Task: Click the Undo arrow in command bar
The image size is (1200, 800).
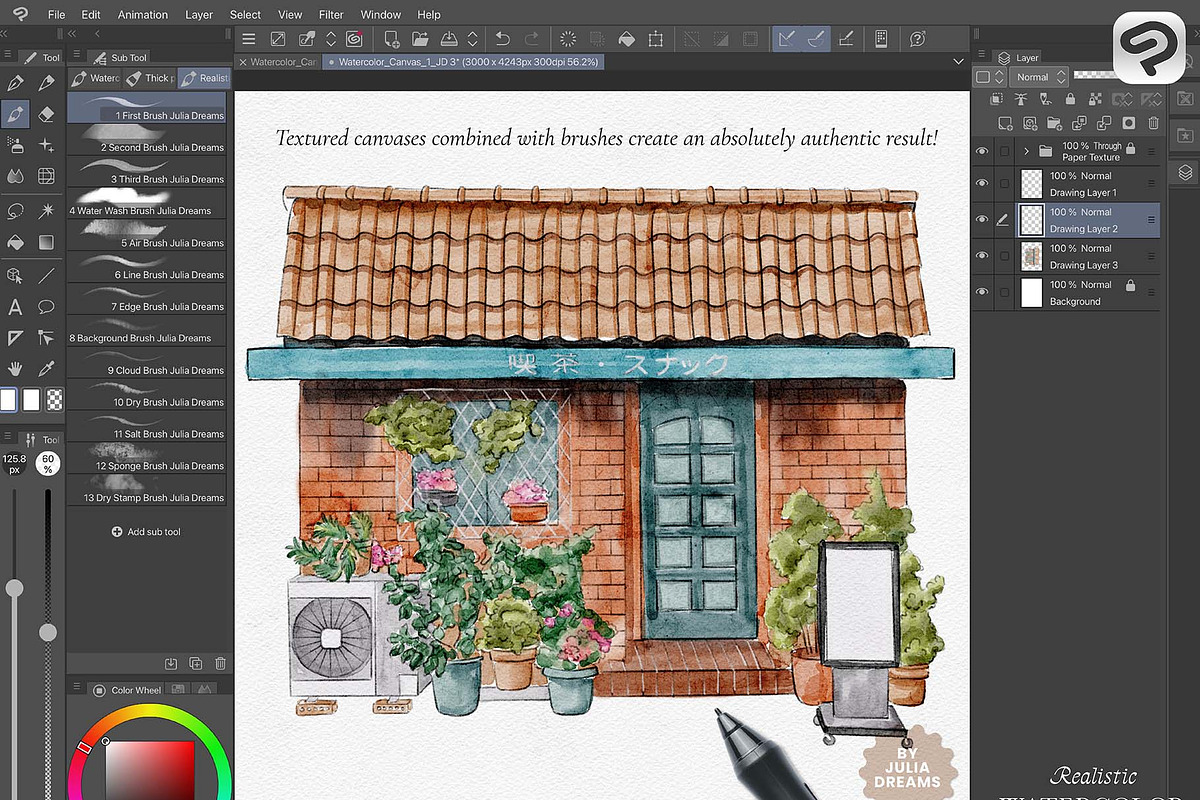Action: tap(503, 39)
